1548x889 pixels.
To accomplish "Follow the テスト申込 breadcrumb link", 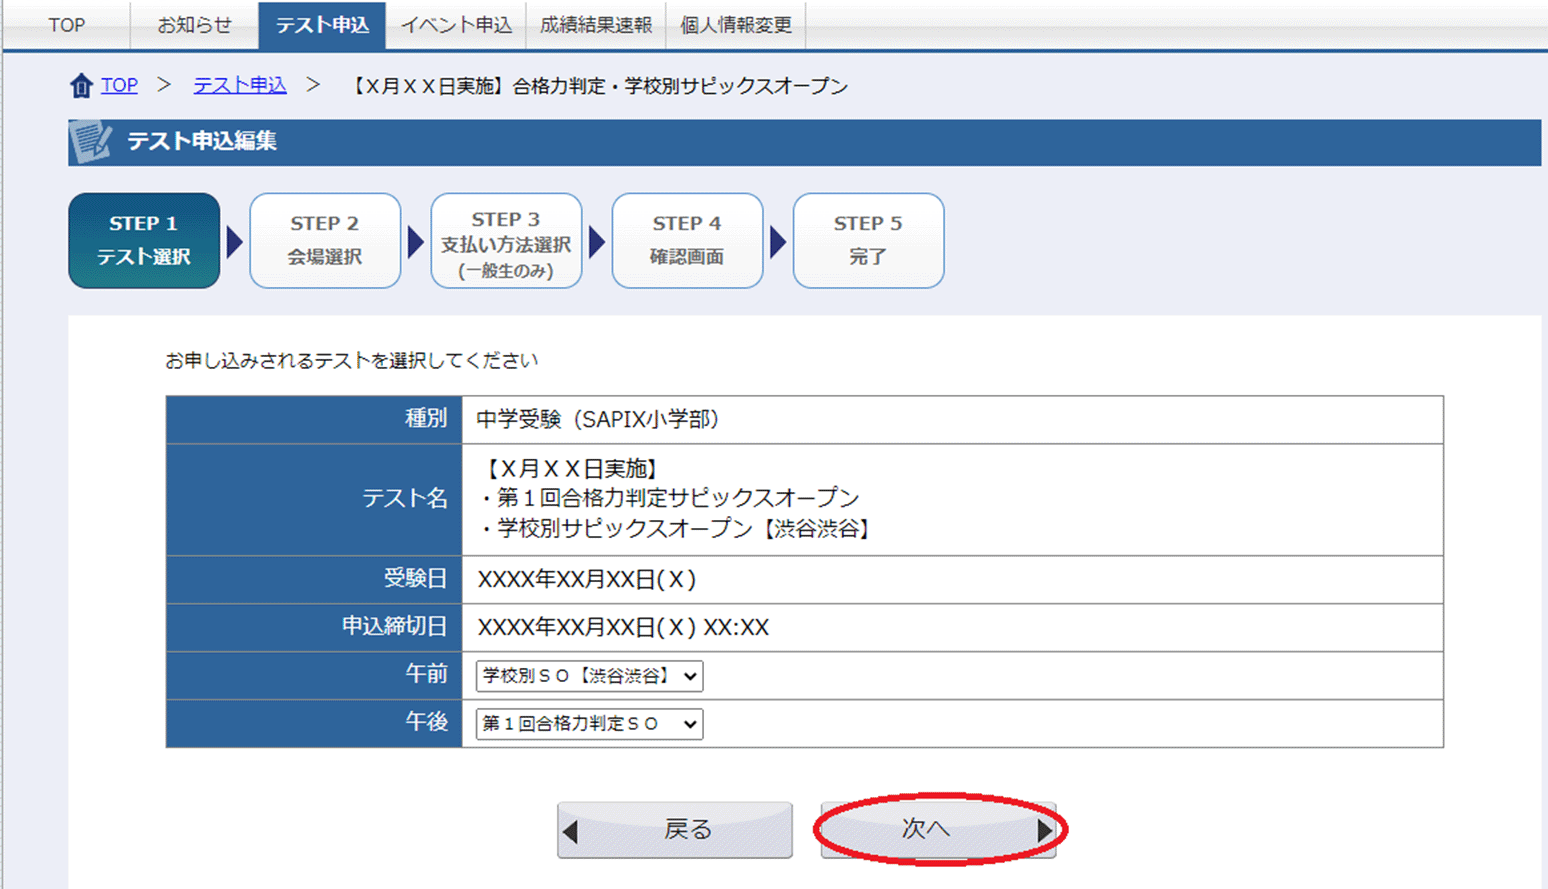I will pos(240,86).
